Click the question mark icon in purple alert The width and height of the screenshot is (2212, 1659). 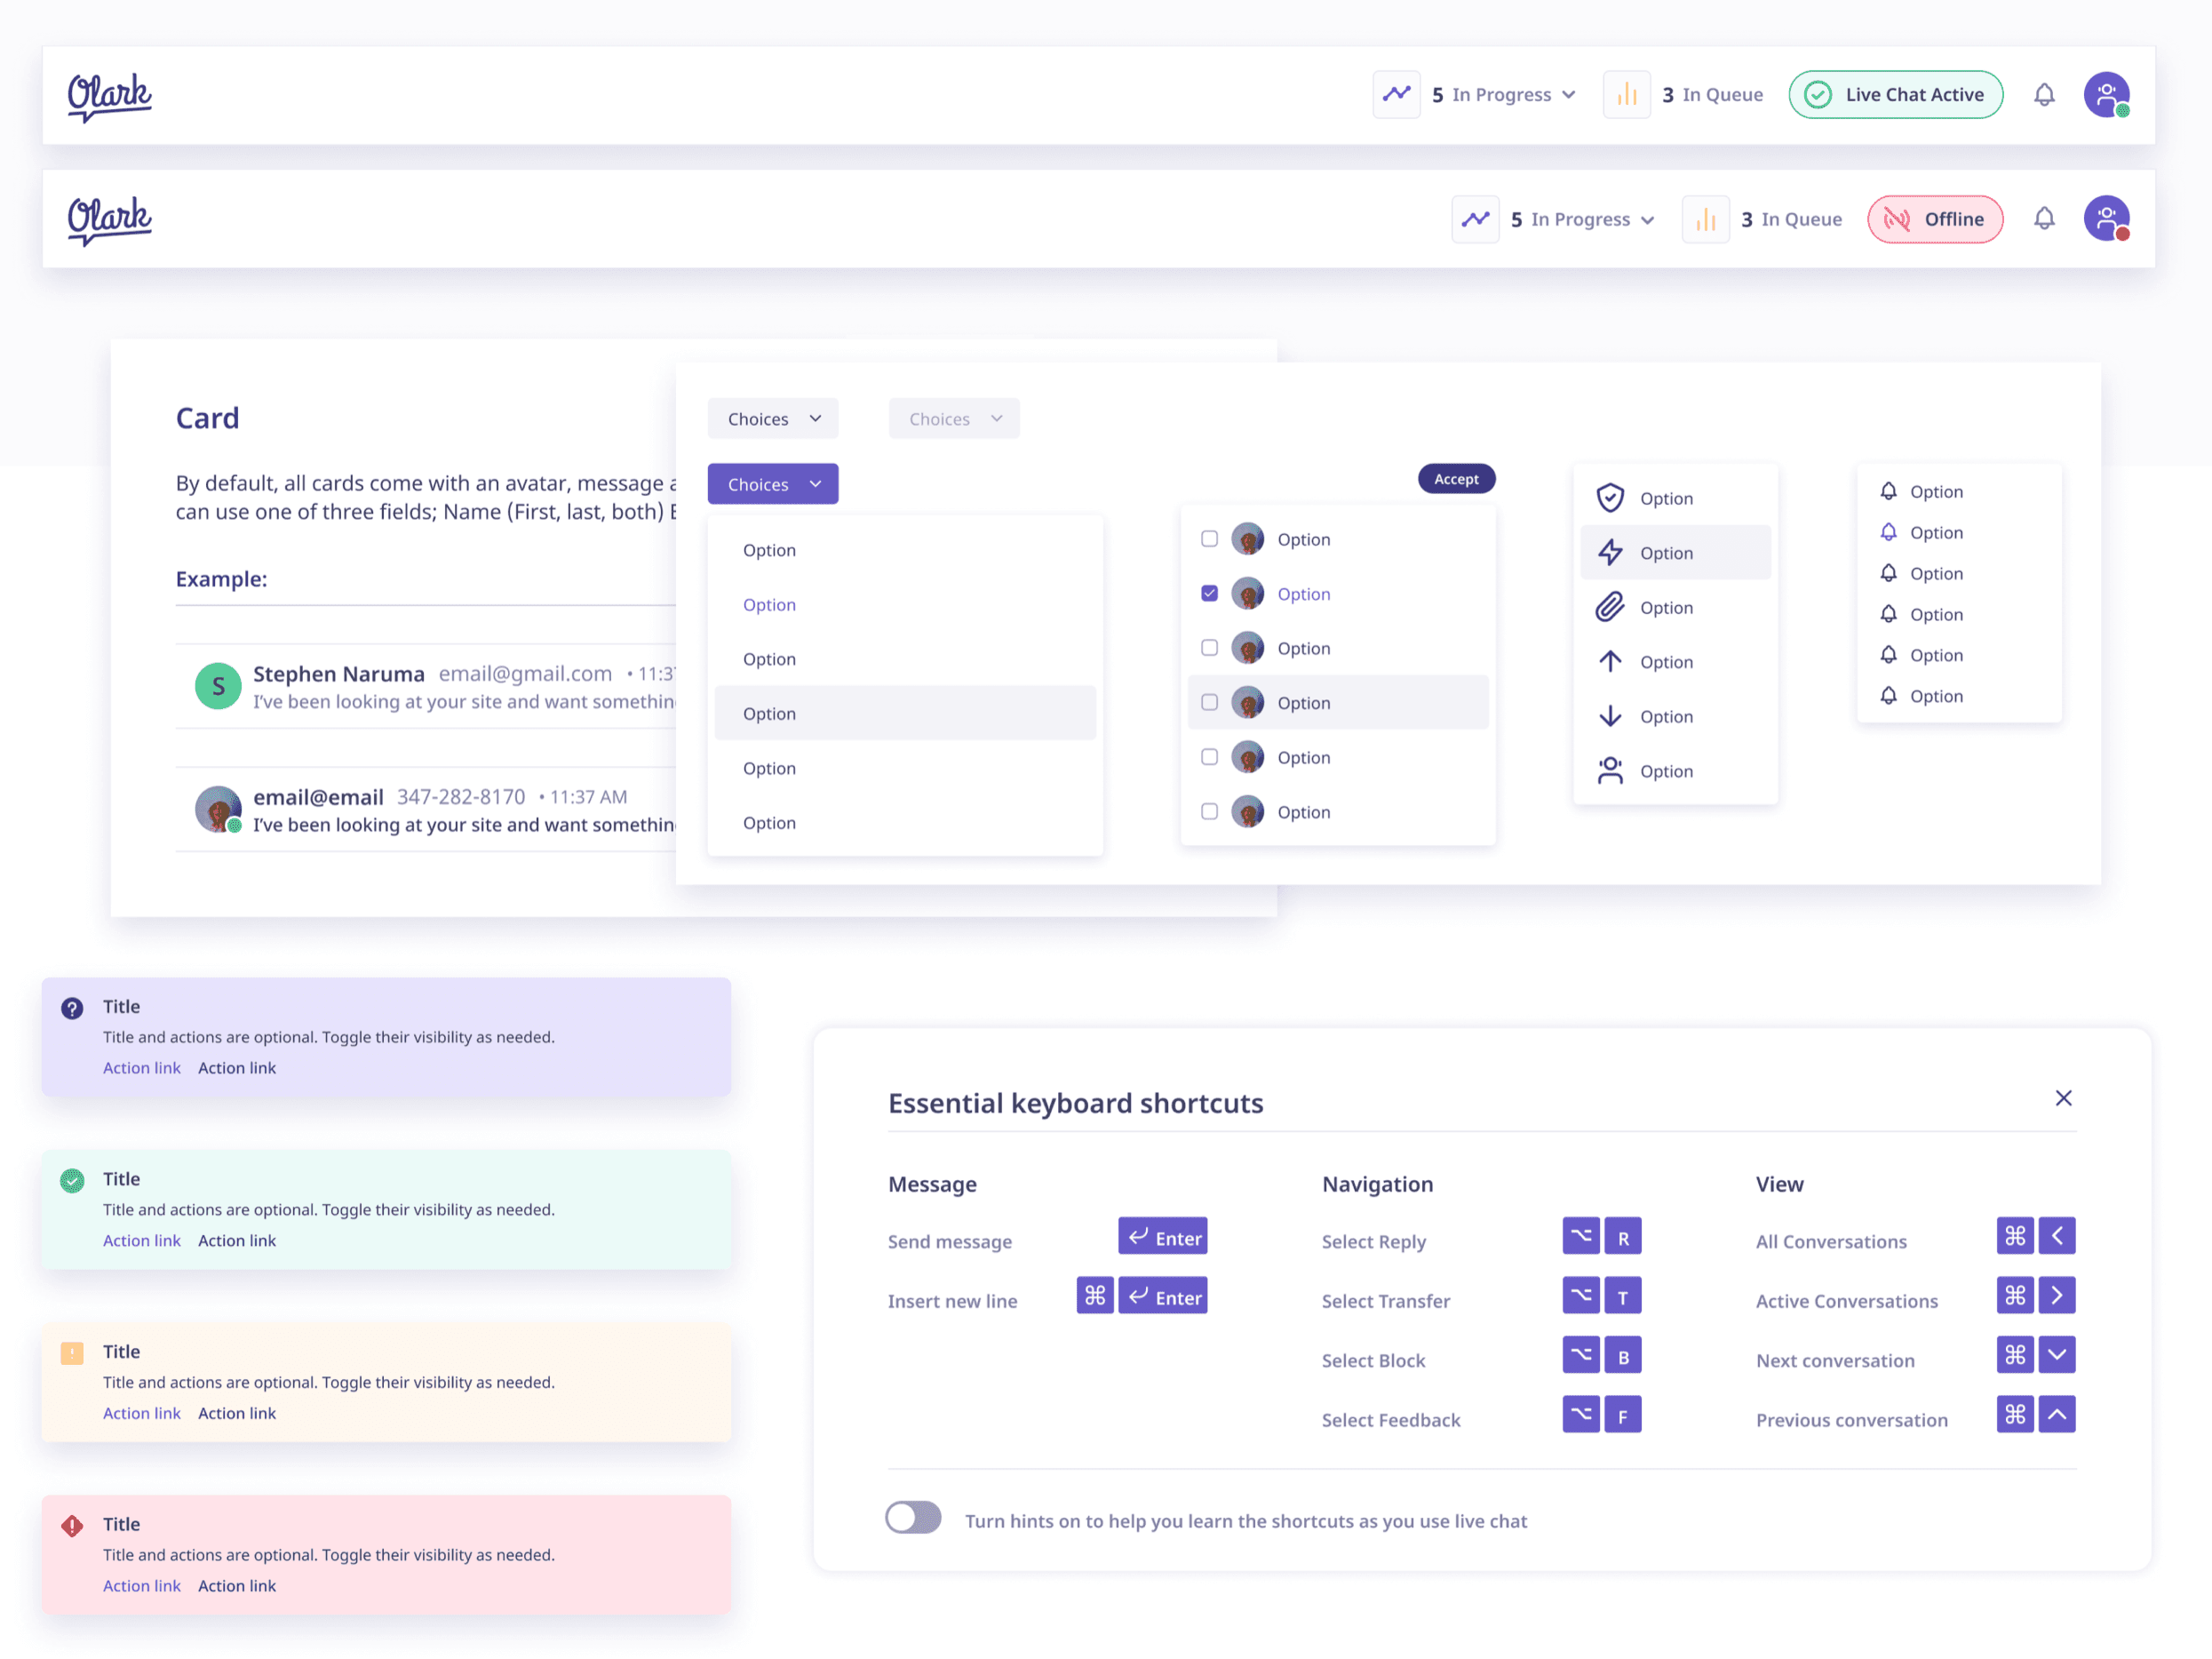72,1008
